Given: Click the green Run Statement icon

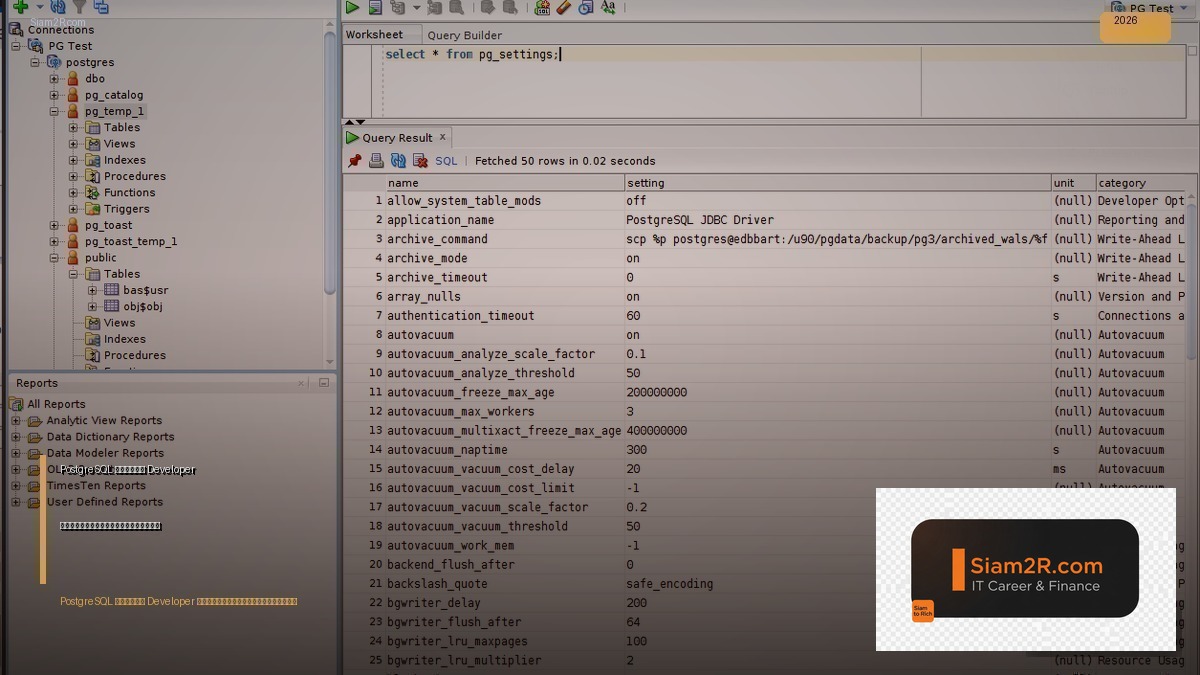Looking at the screenshot, I should click(352, 7).
